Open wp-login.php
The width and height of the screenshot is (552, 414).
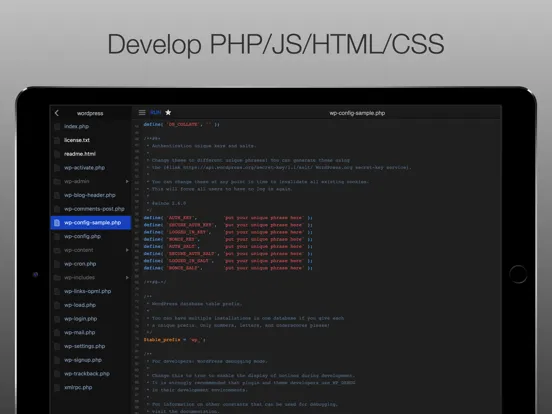[91, 319]
